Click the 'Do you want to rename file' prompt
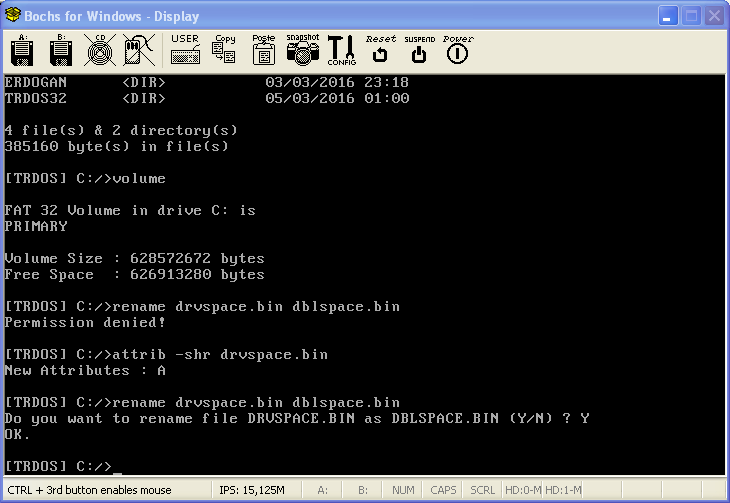This screenshot has height=503, width=730. click(297, 418)
